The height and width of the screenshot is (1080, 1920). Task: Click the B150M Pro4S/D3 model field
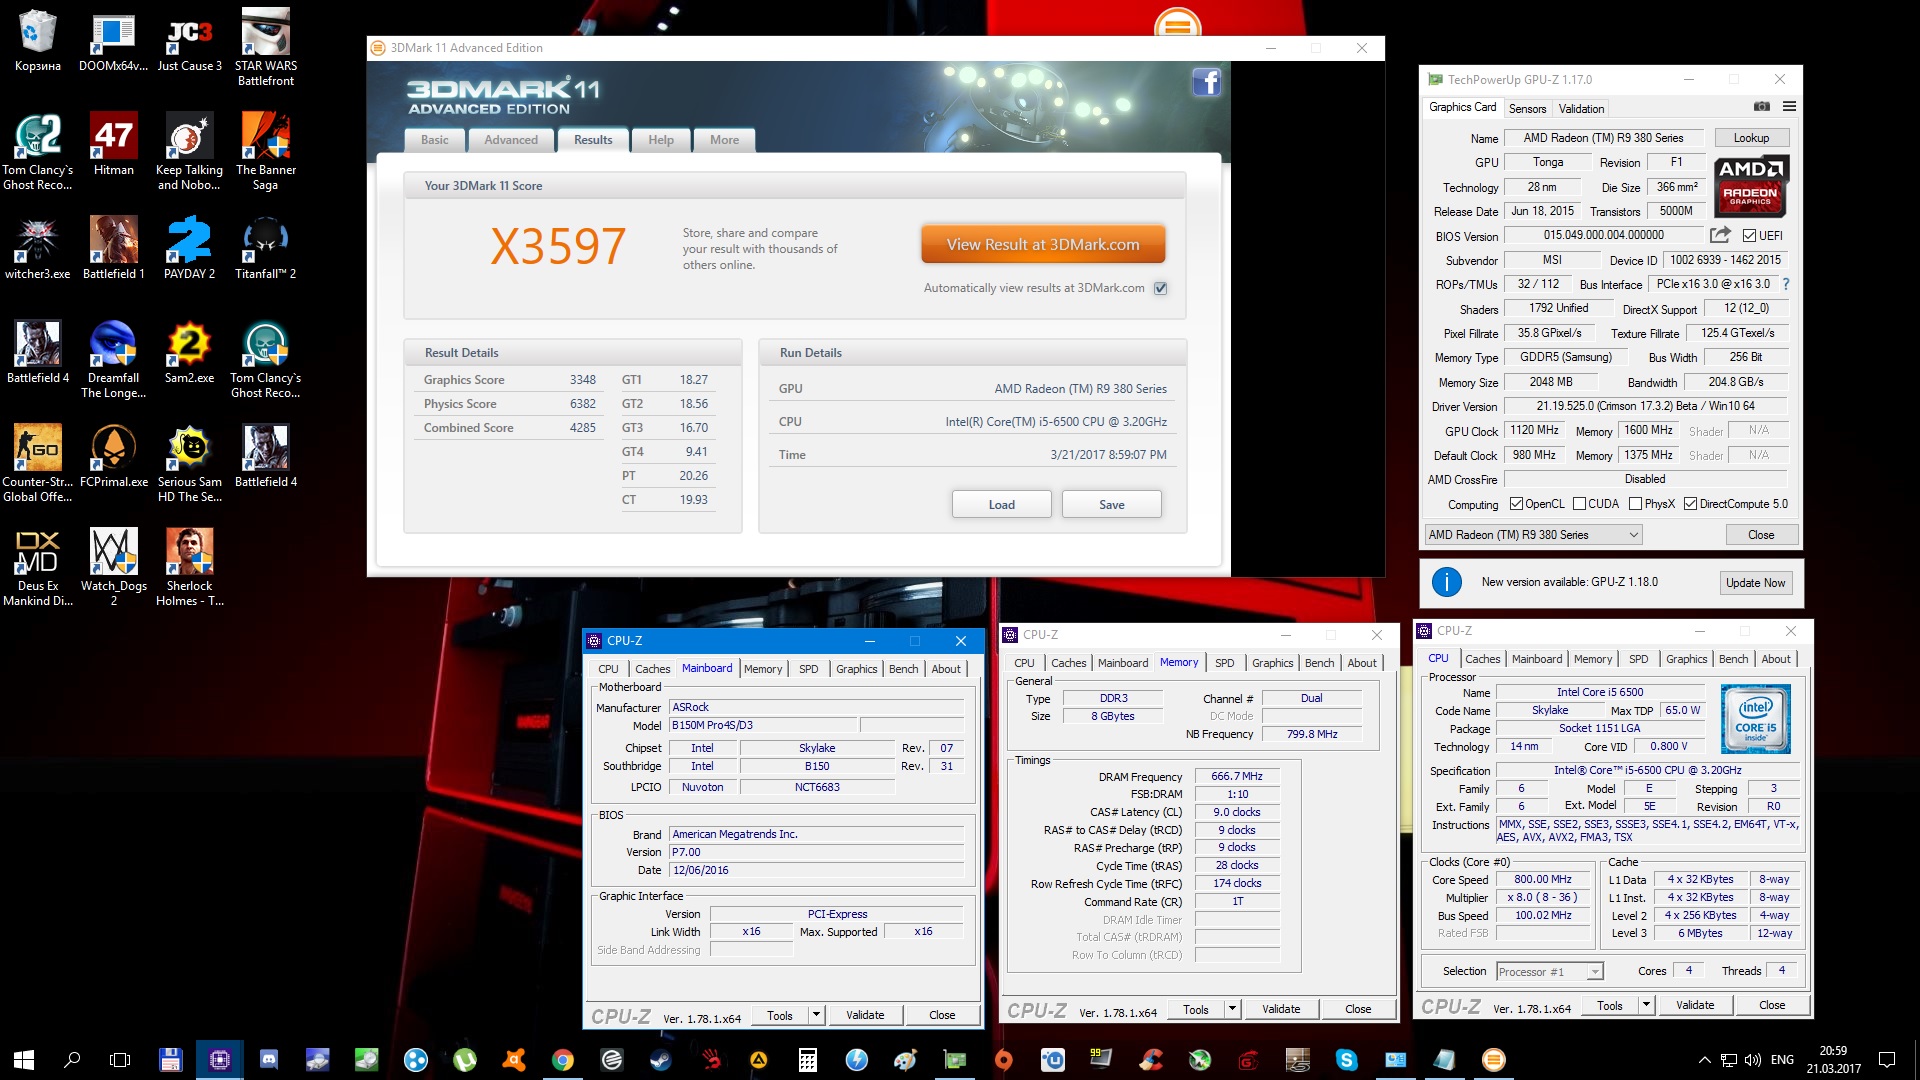(763, 725)
